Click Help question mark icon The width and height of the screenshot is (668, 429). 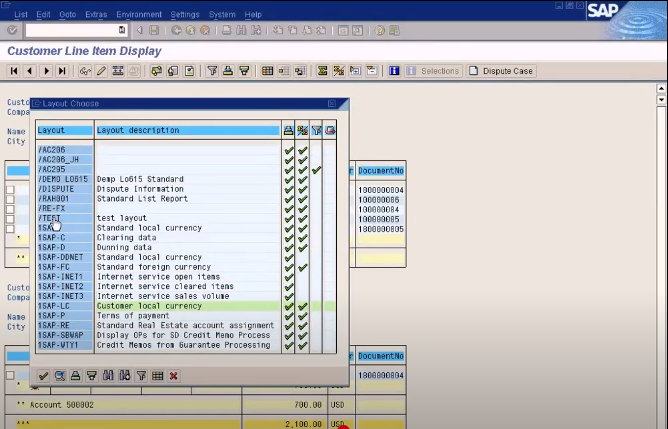click(380, 30)
